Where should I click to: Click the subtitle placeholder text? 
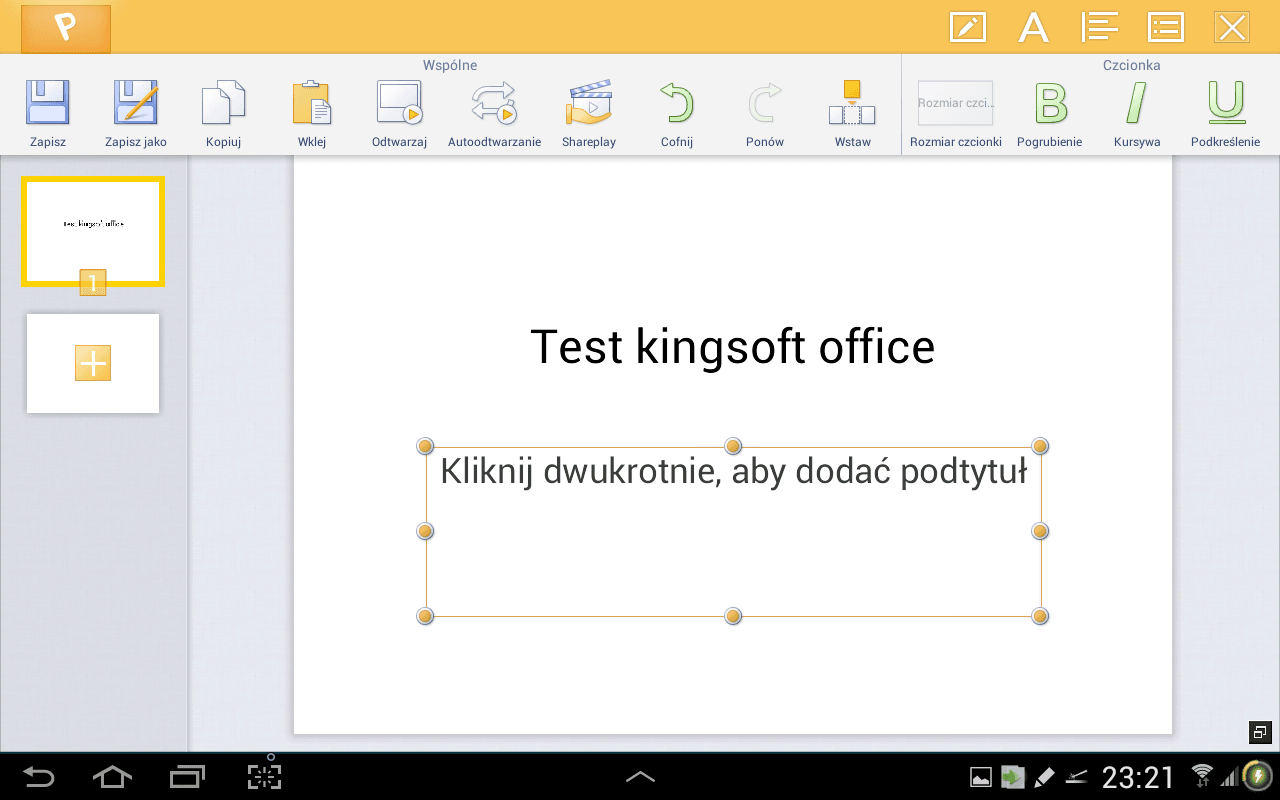[733, 471]
